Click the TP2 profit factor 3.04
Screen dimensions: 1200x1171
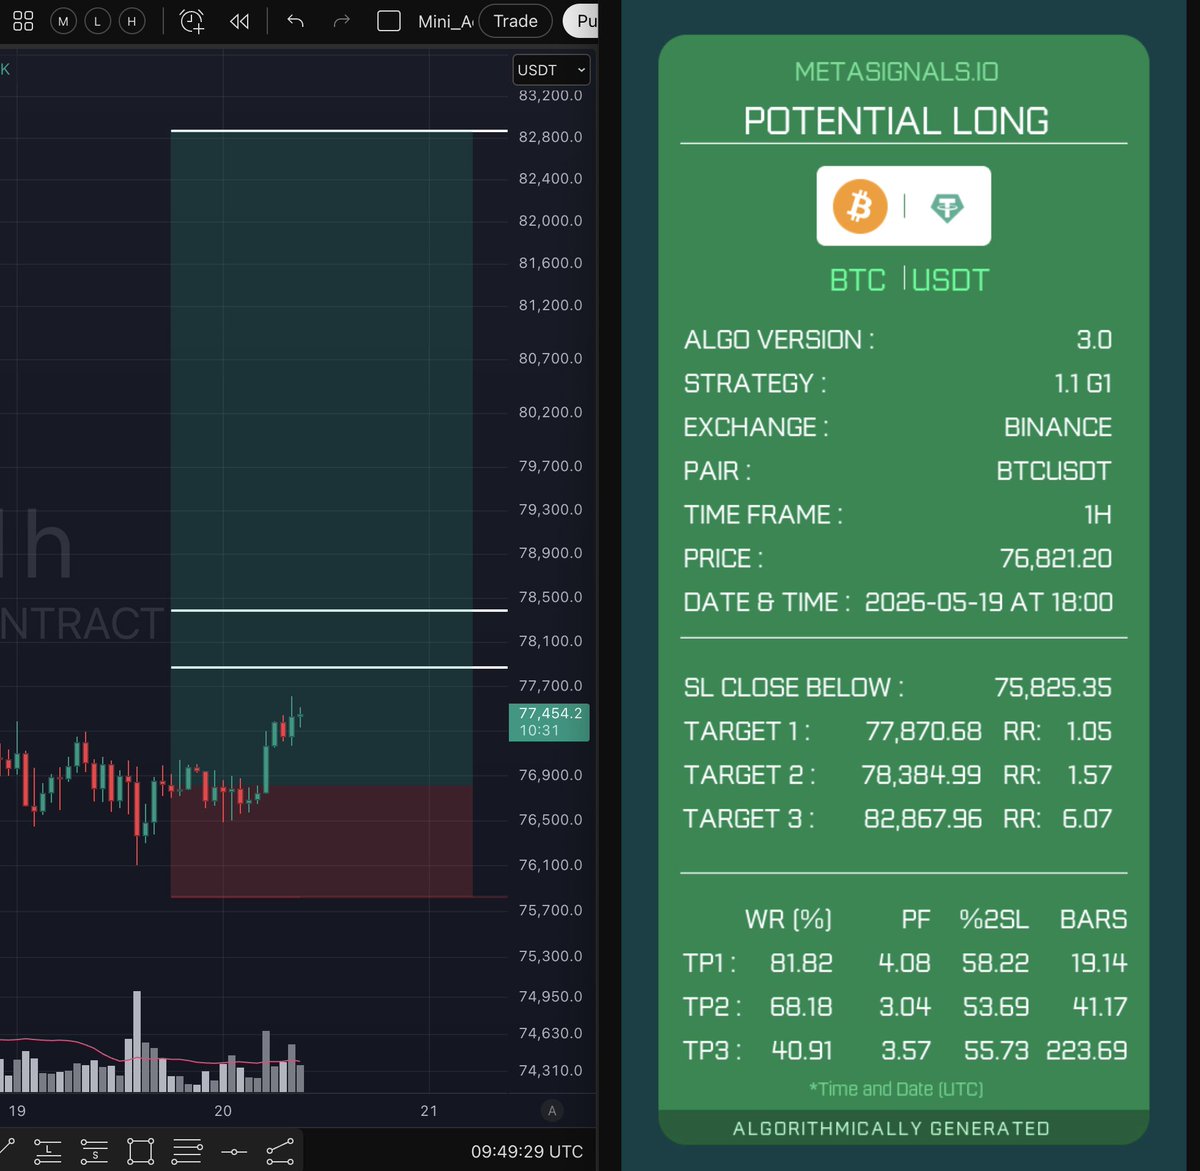(905, 1007)
